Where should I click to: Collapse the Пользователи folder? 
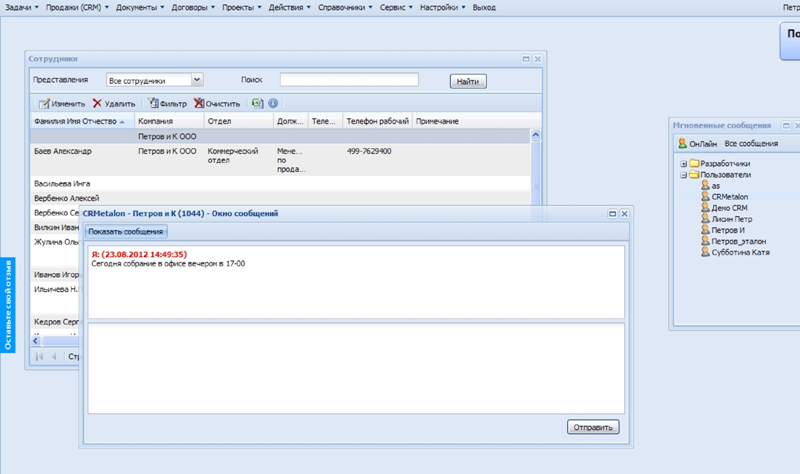pos(683,175)
